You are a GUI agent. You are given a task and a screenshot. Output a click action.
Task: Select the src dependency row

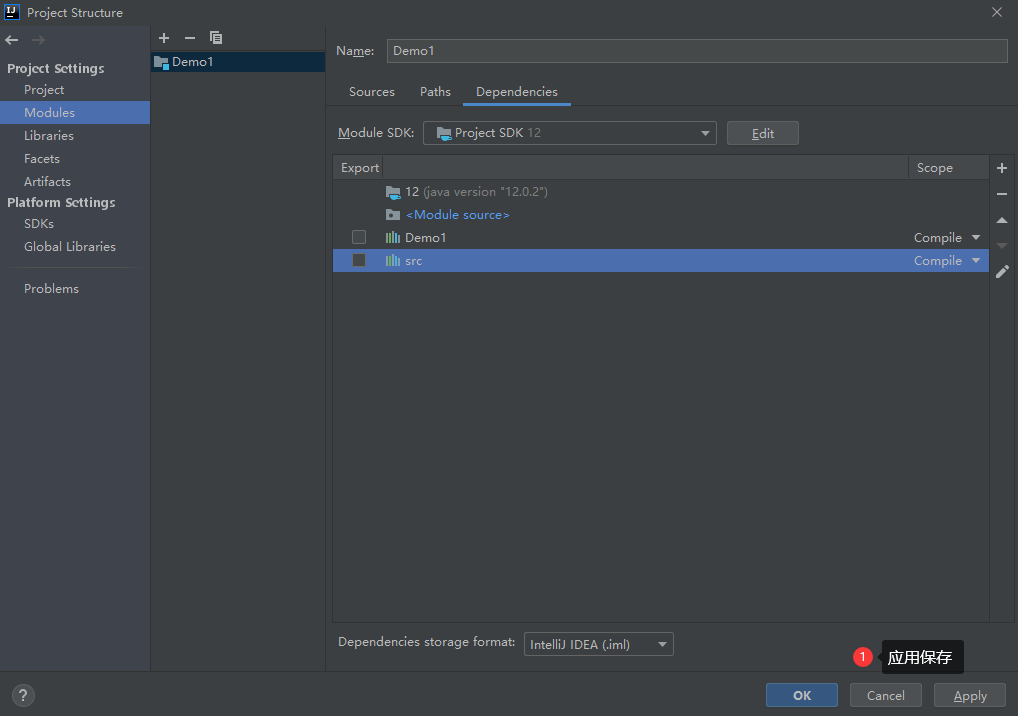(661, 260)
